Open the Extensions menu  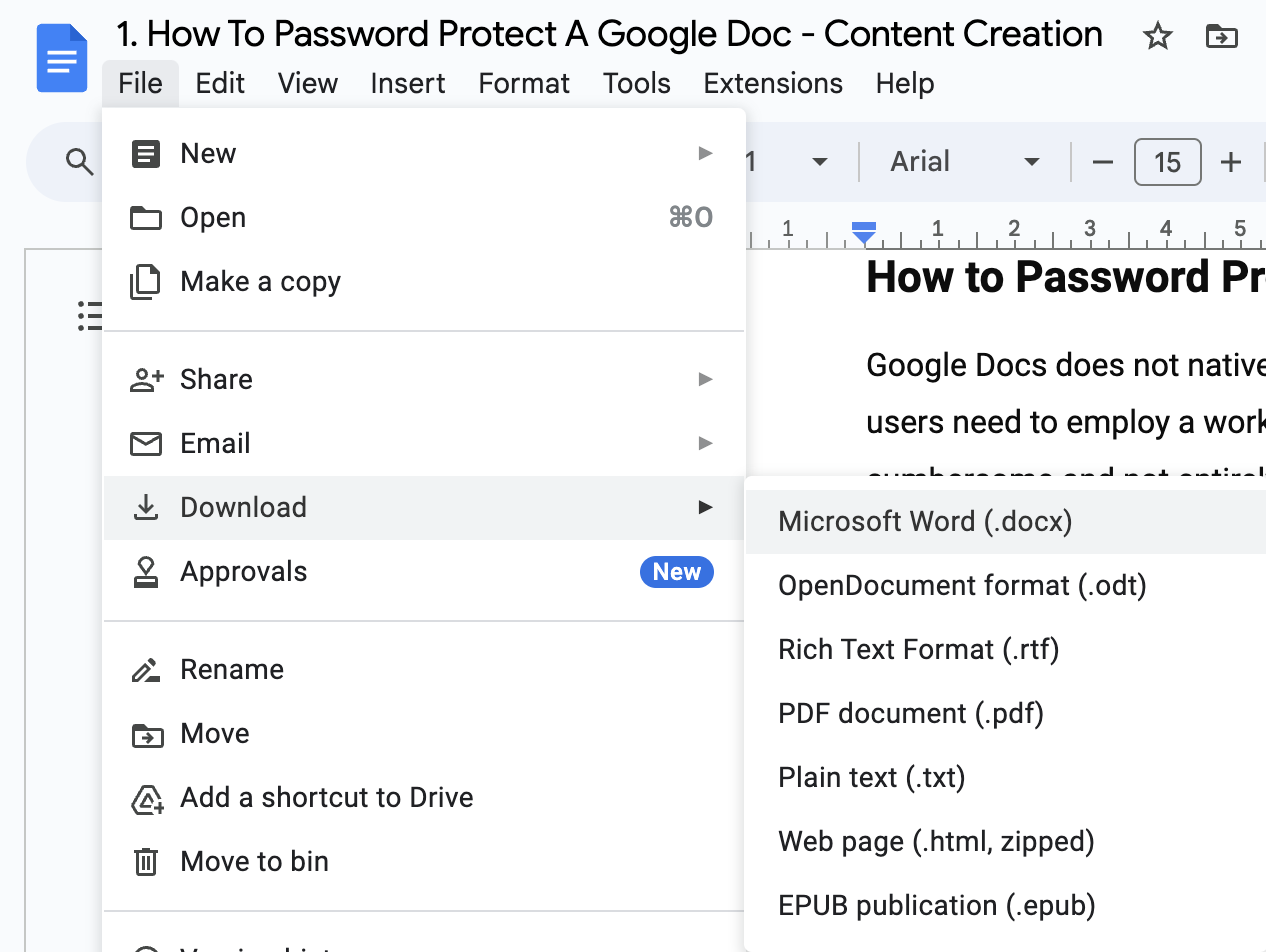click(x=773, y=83)
